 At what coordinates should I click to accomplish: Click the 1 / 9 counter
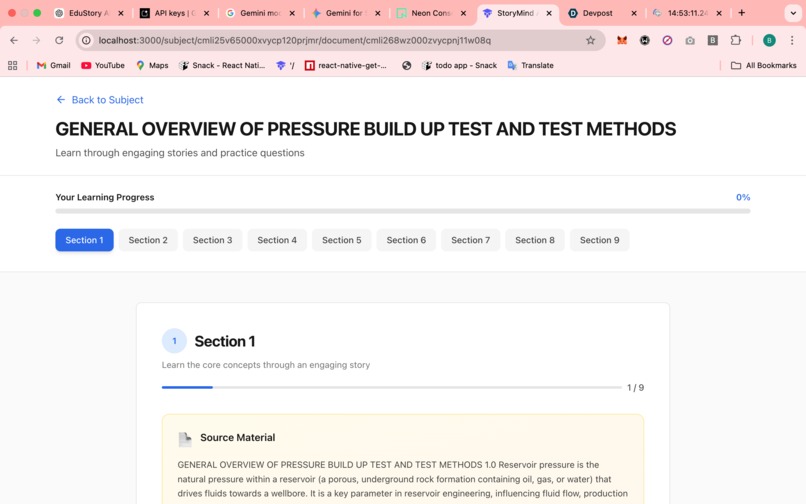pyautogui.click(x=635, y=388)
